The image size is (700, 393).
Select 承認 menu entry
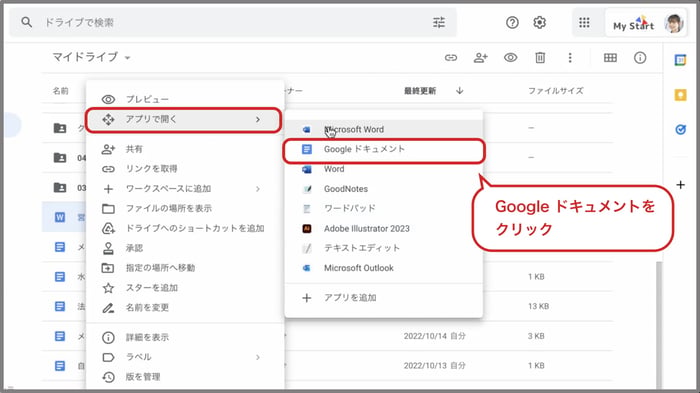click(185, 248)
